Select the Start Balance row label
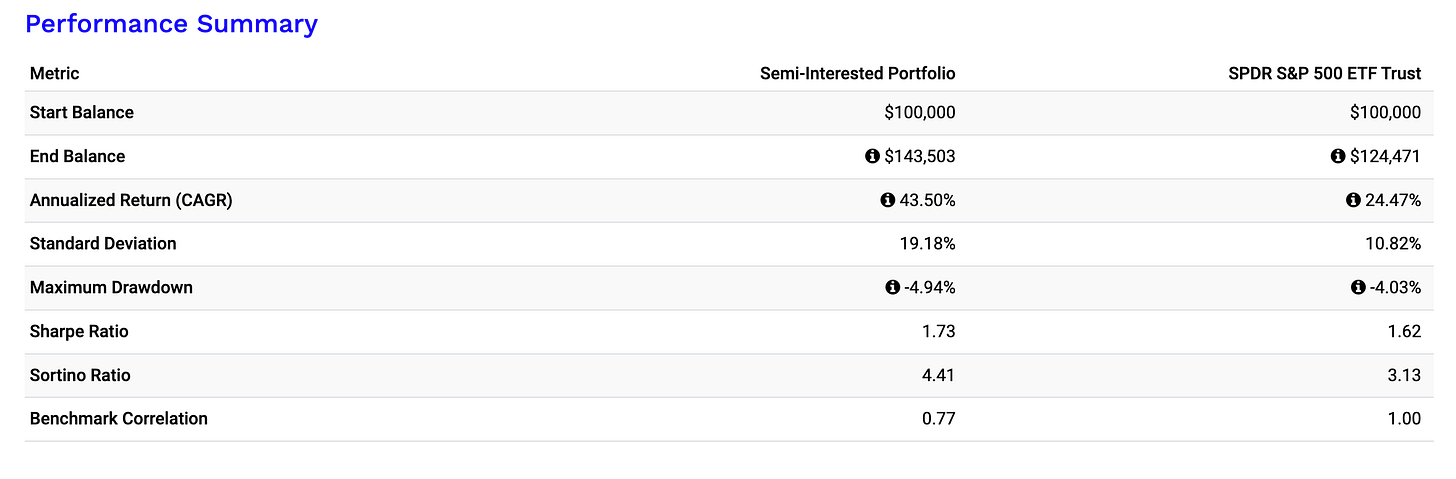This screenshot has width=1456, height=479. [x=82, y=113]
